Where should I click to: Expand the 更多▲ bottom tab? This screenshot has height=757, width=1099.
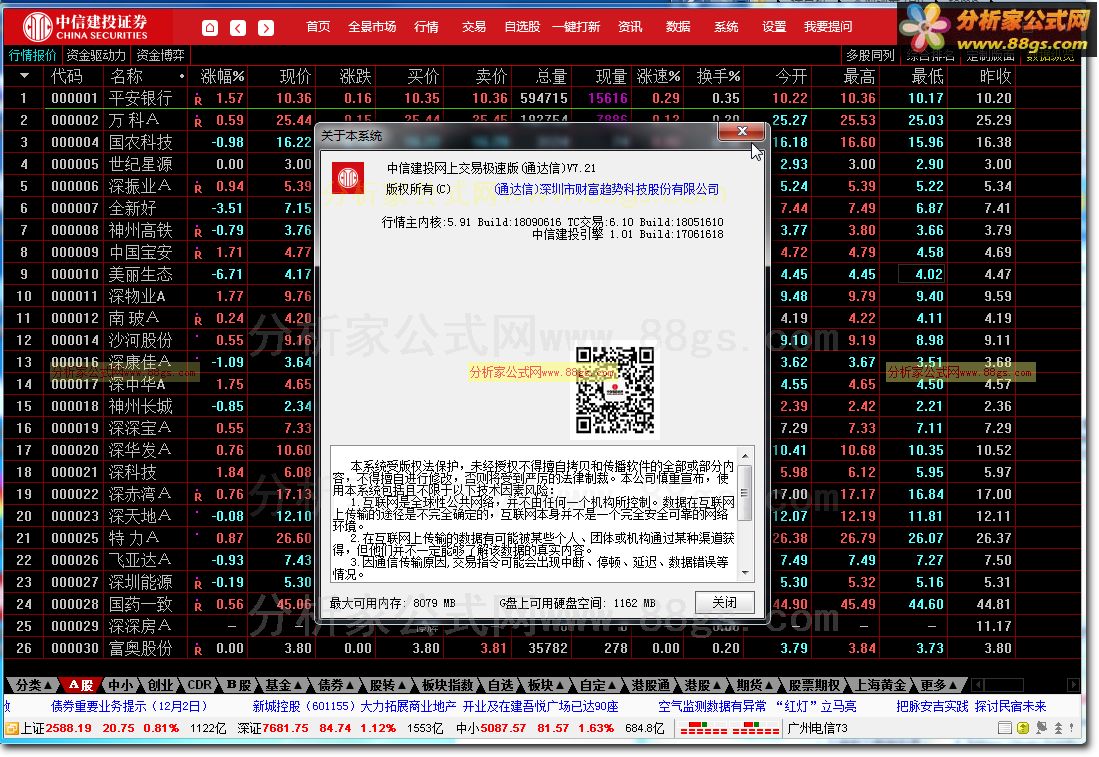(938, 685)
